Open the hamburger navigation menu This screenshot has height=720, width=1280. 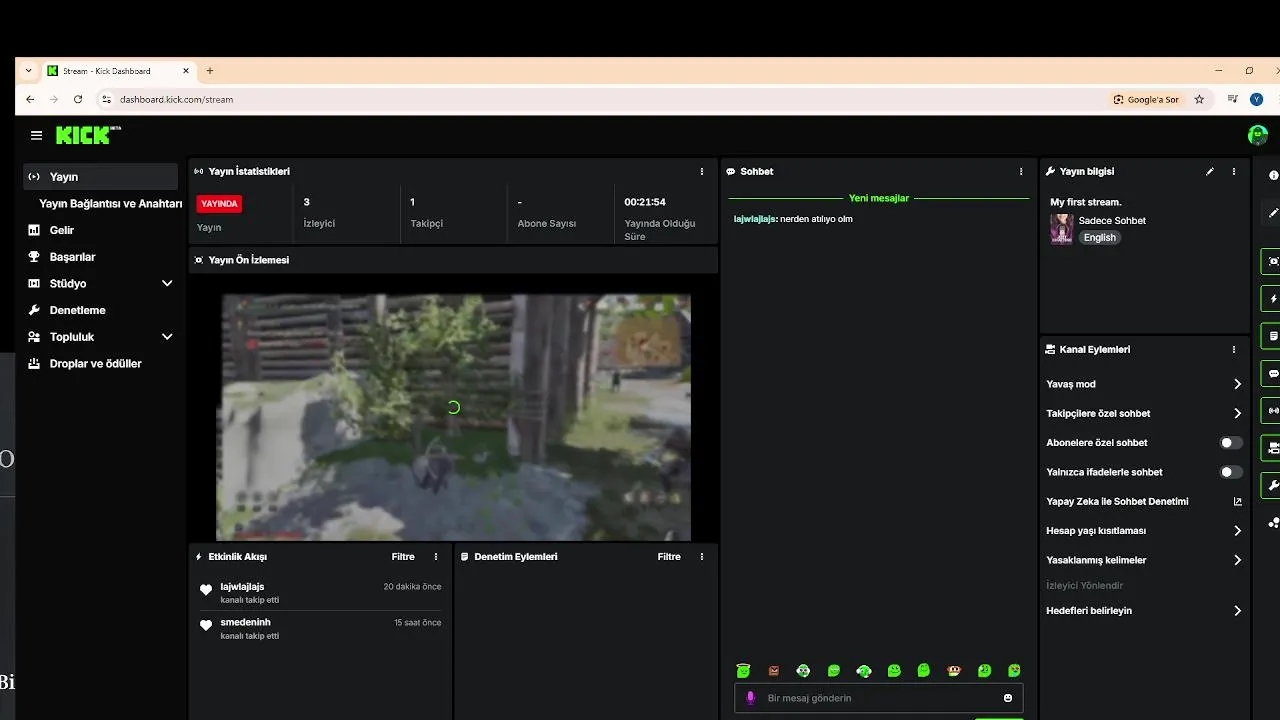[36, 135]
